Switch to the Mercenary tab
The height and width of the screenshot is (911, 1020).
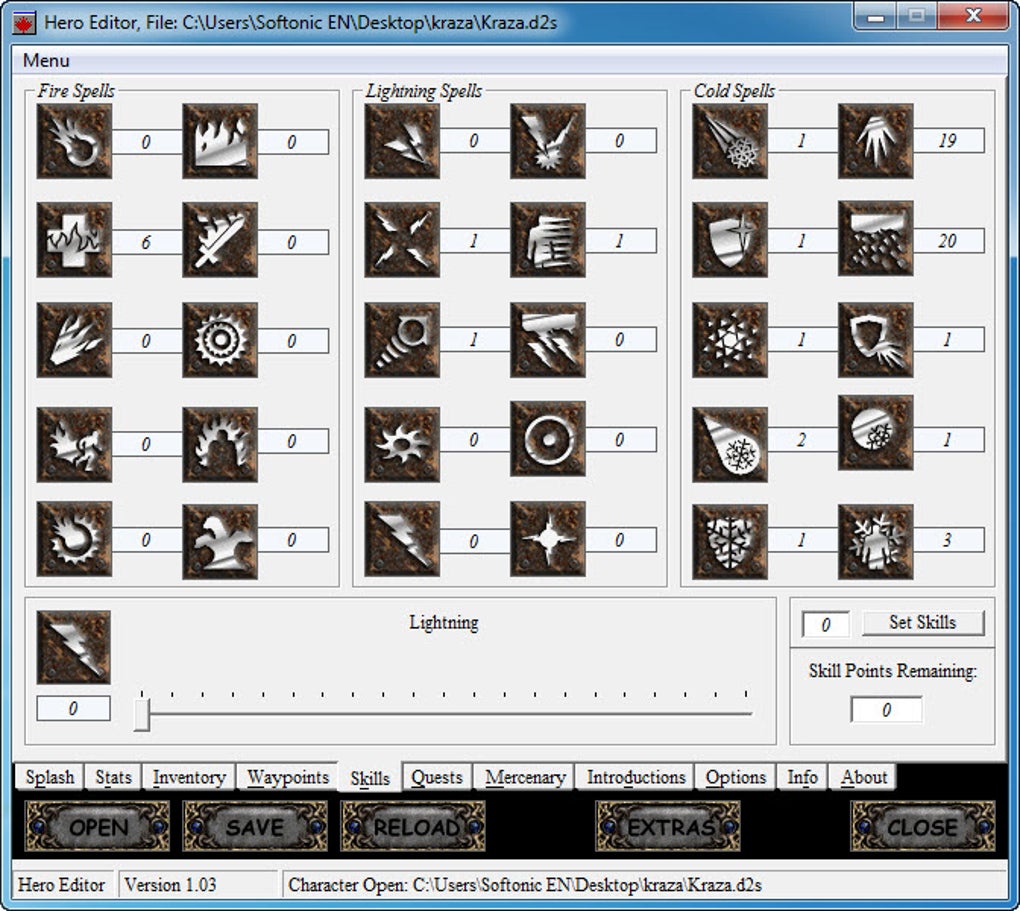click(x=525, y=777)
